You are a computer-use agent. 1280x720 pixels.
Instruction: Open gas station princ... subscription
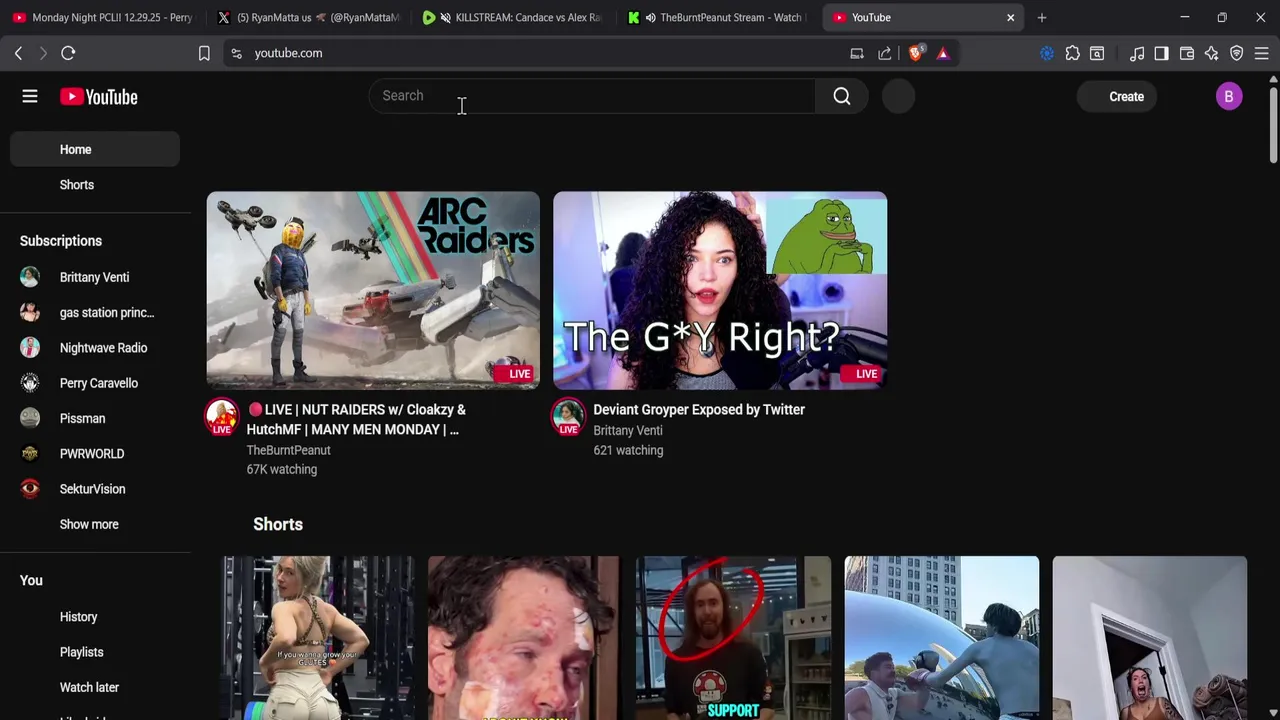[95, 313]
